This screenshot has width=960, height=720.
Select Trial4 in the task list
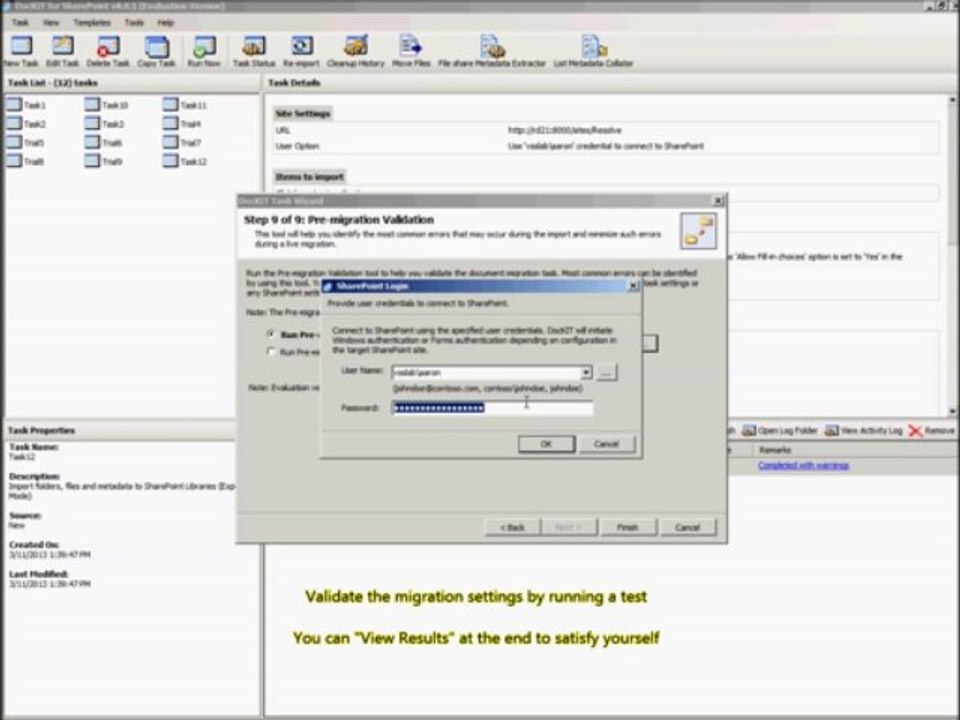pos(182,124)
